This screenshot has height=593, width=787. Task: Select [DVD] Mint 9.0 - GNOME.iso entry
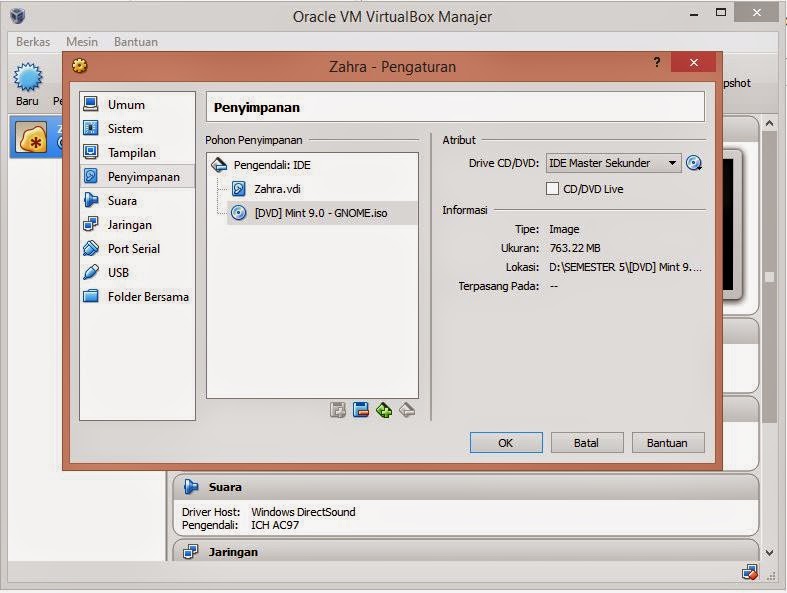pos(321,213)
